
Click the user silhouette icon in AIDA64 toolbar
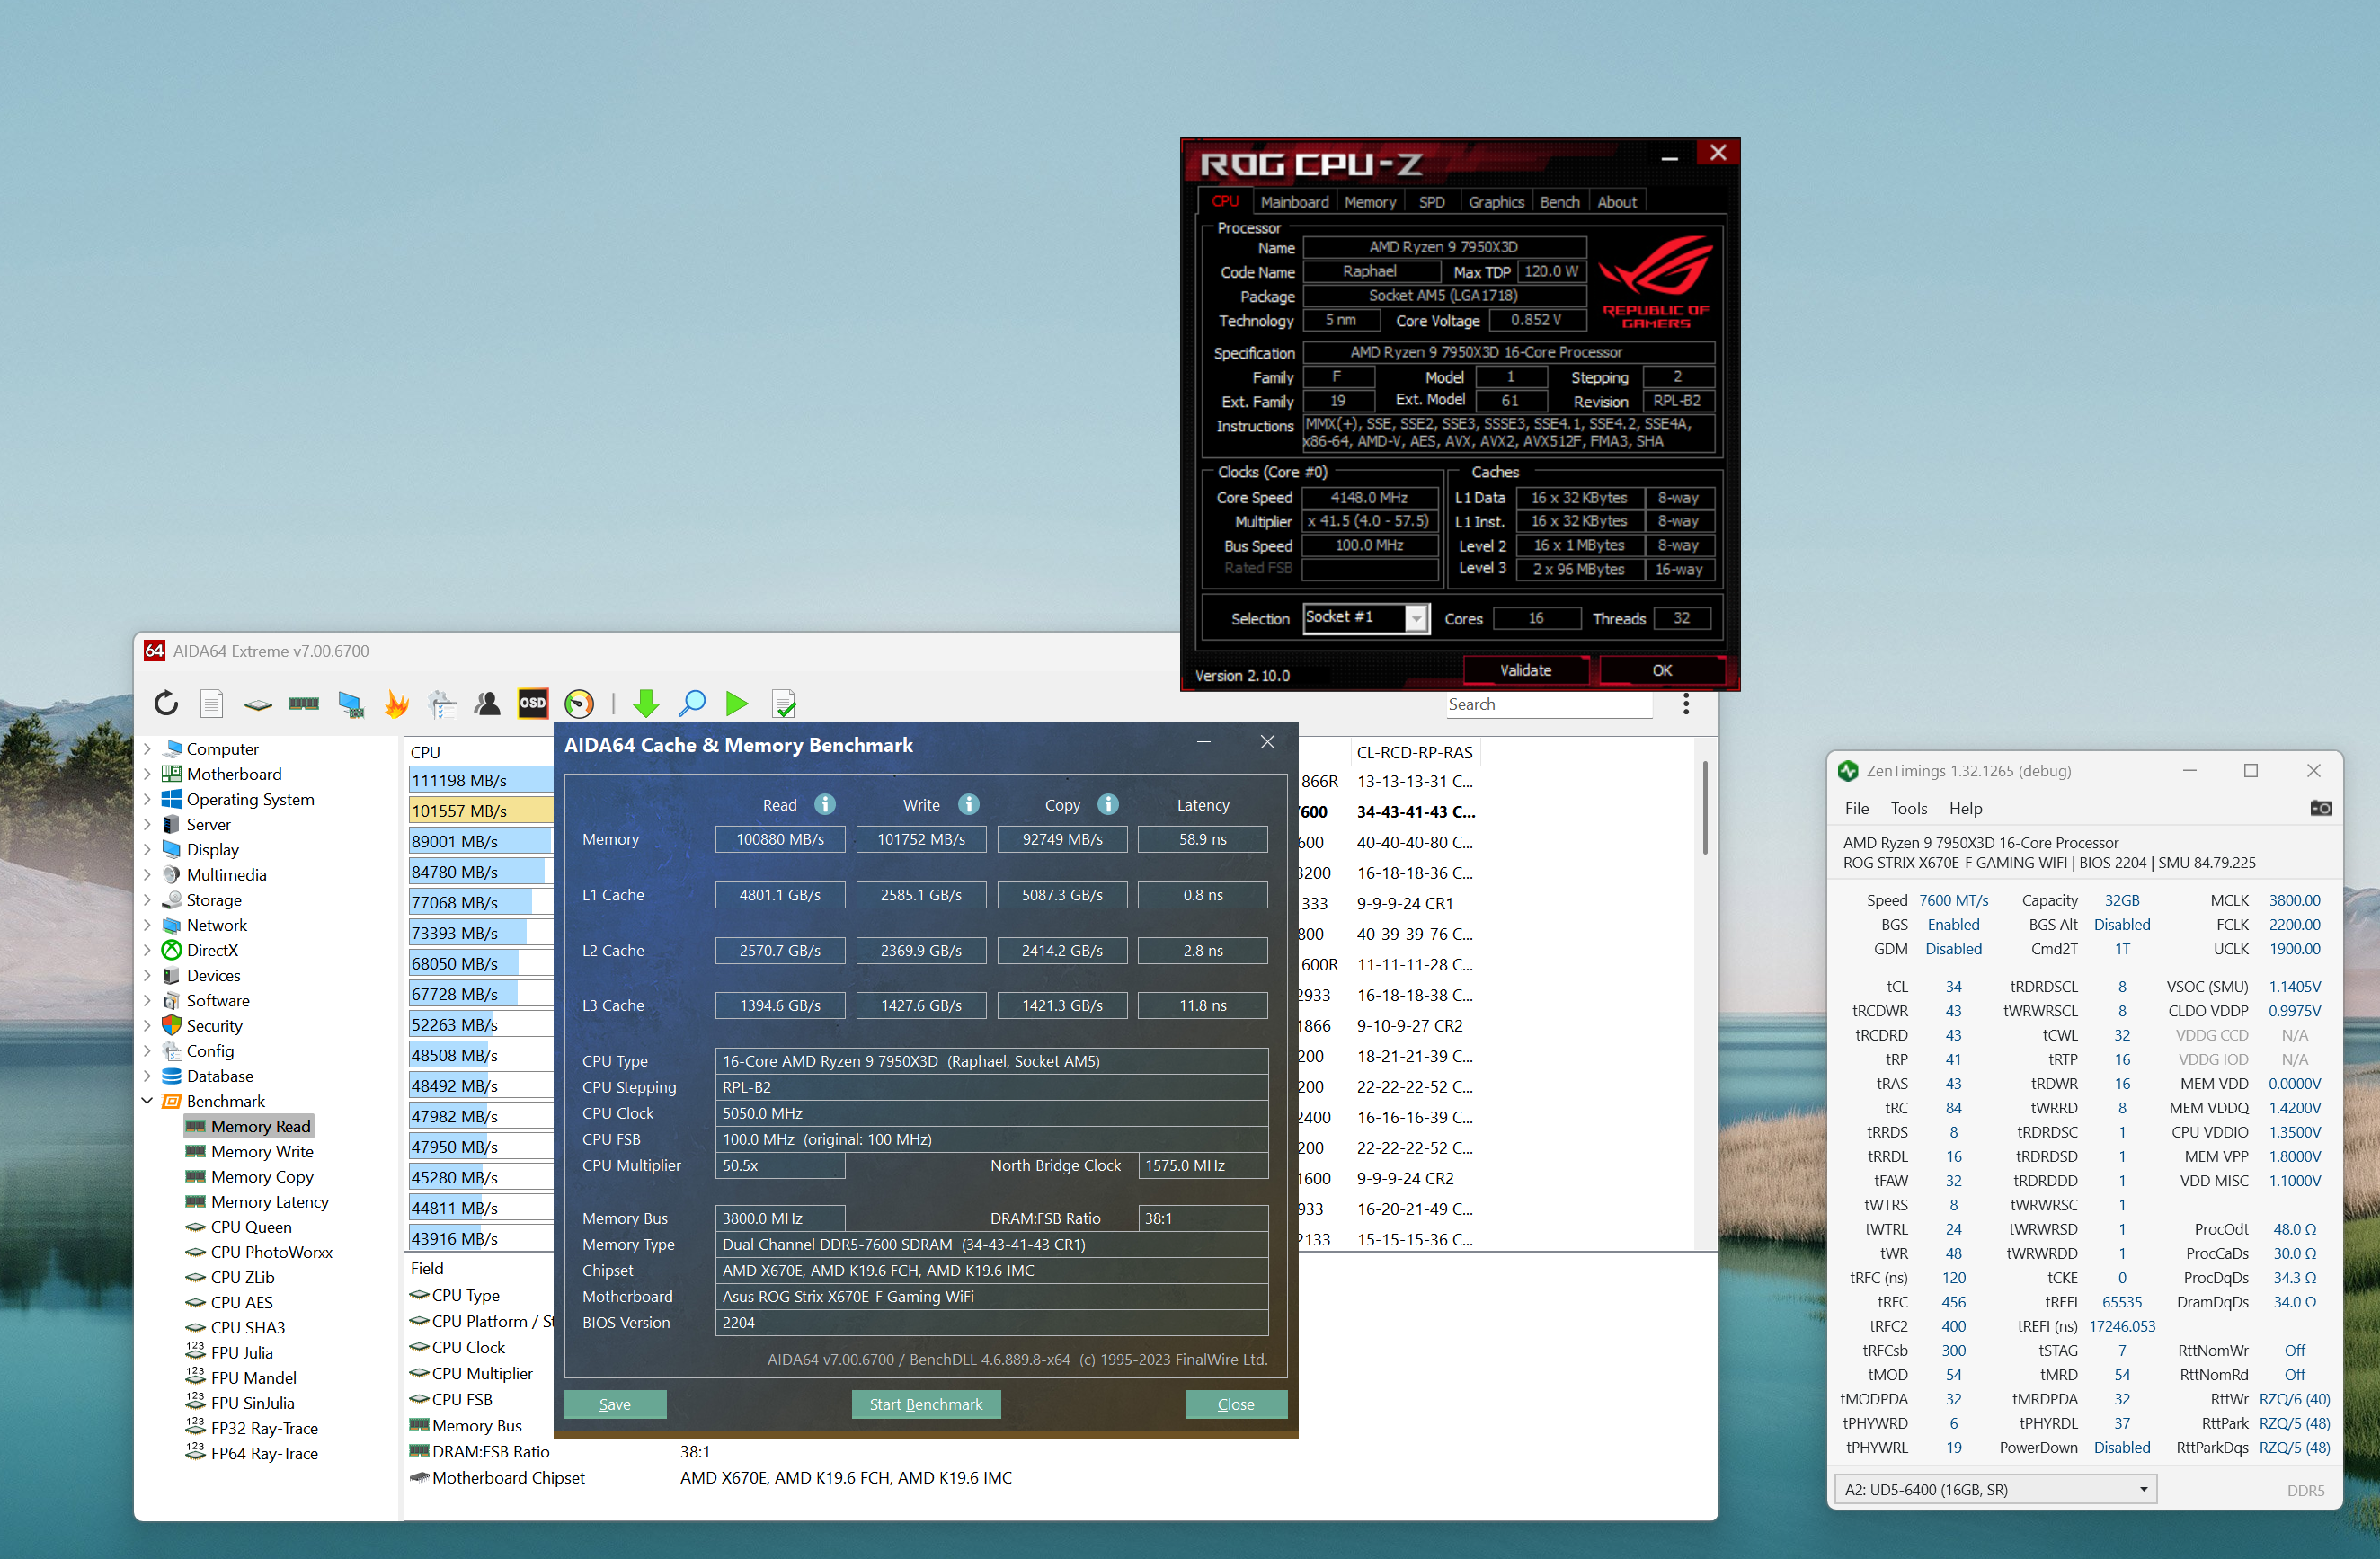[x=488, y=704]
